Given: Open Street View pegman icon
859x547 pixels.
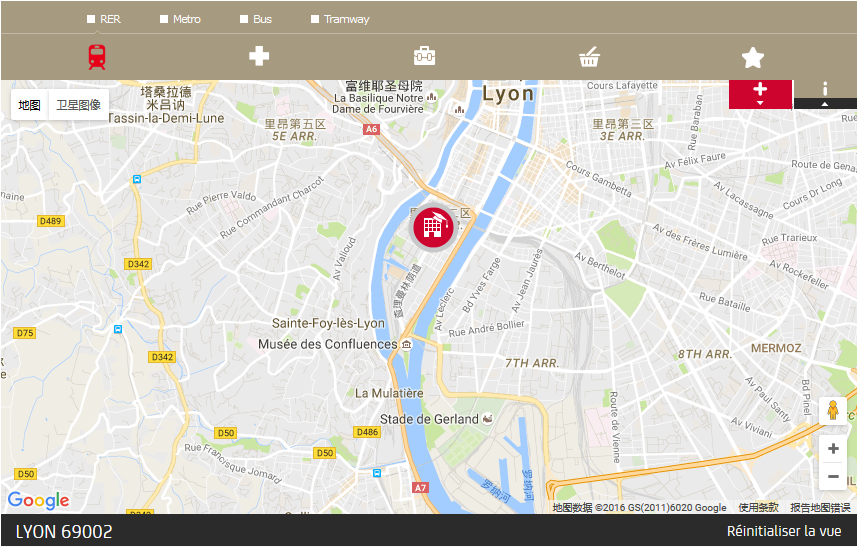Looking at the screenshot, I should click(x=833, y=410).
